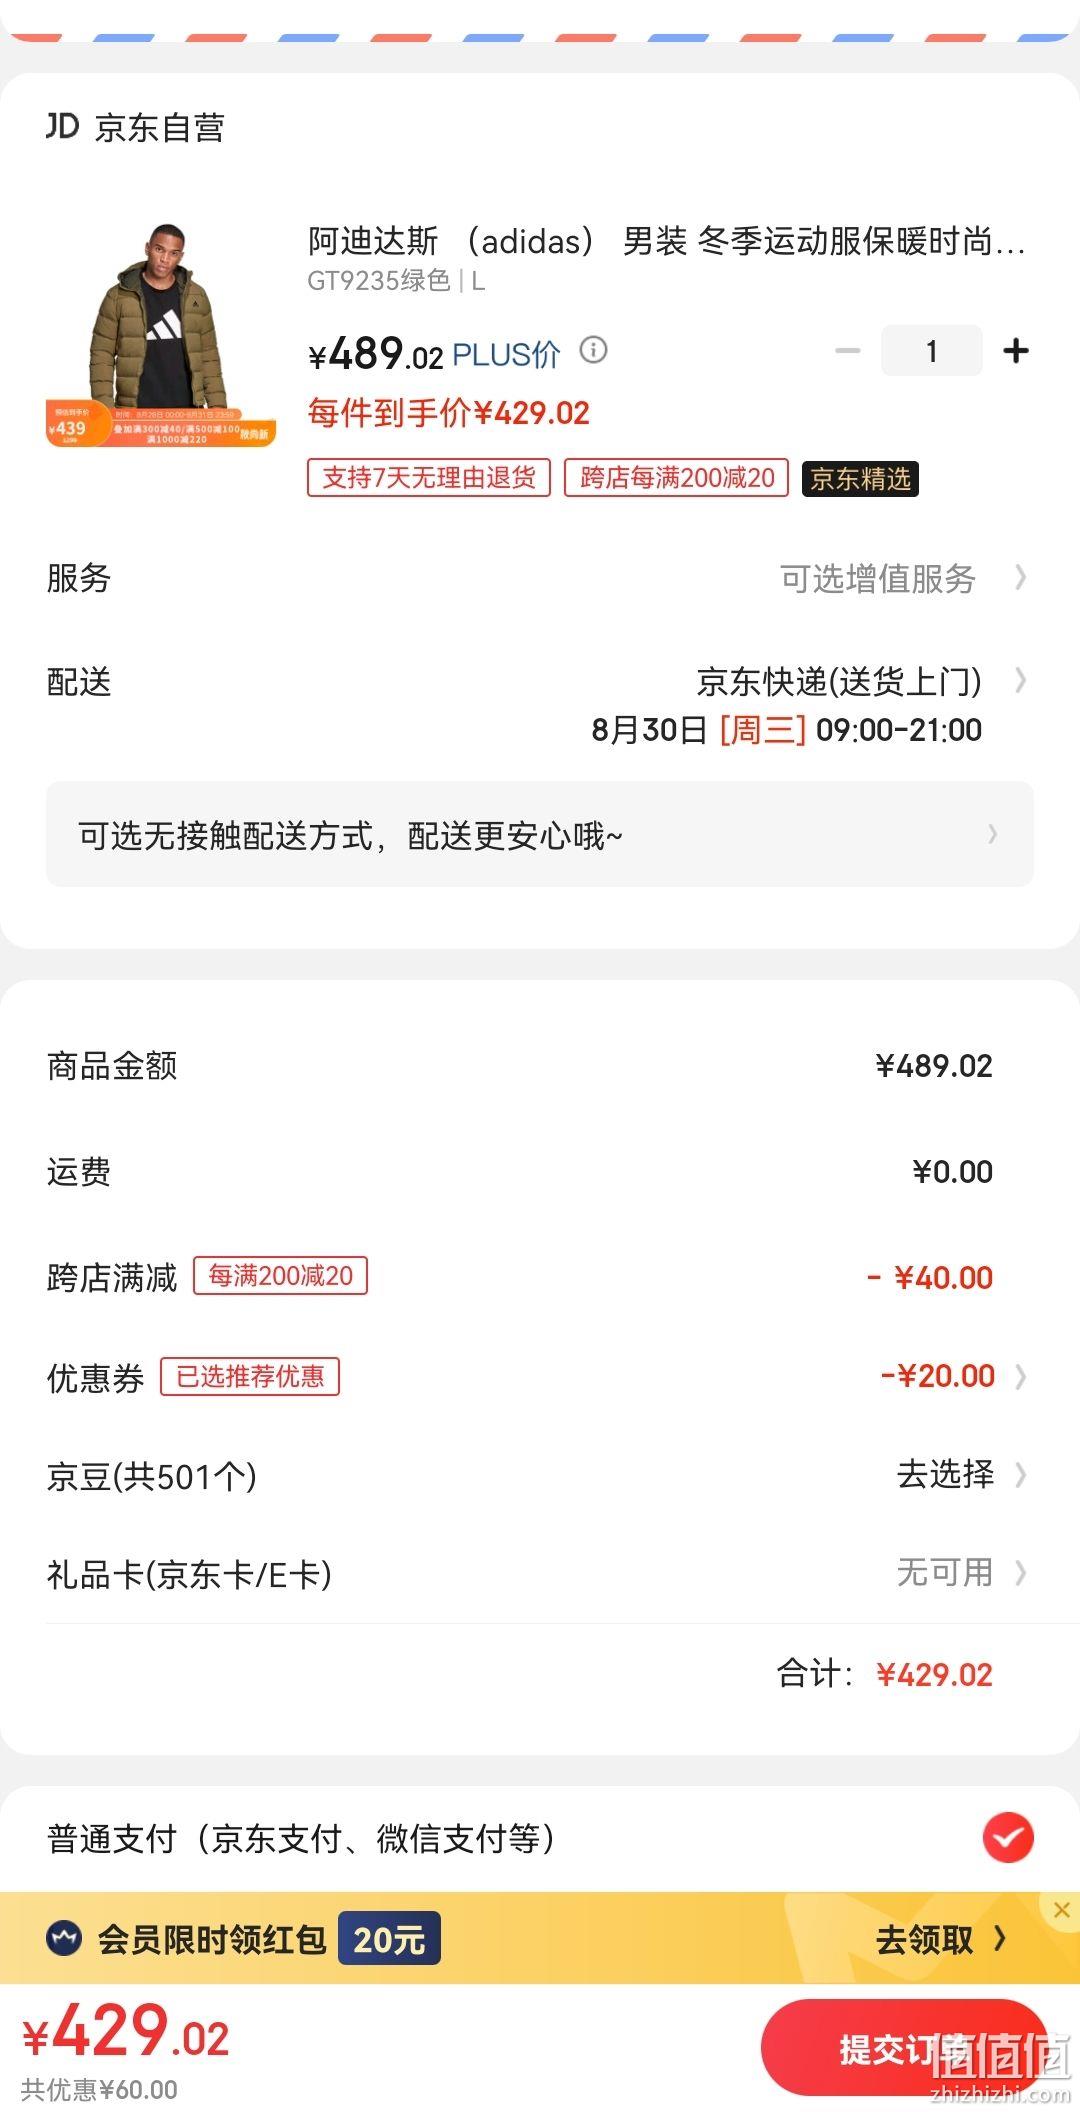Select 普通支付 payment radio button
The height and width of the screenshot is (2112, 1080).
(1007, 1837)
